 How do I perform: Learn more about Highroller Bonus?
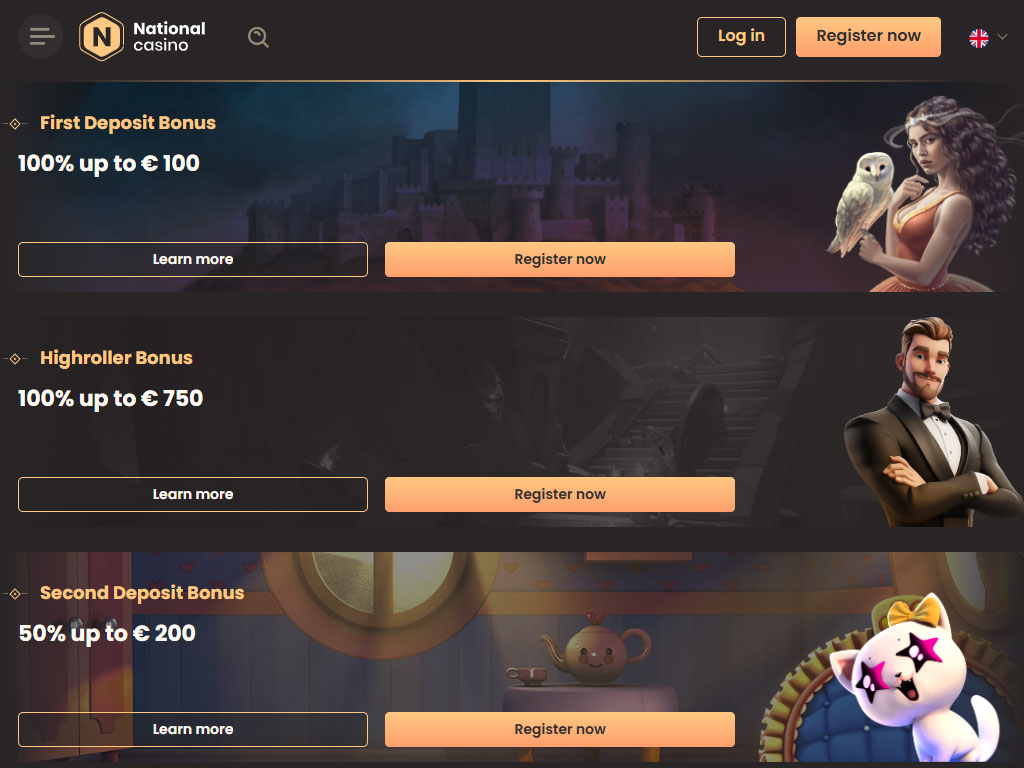pyautogui.click(x=193, y=494)
